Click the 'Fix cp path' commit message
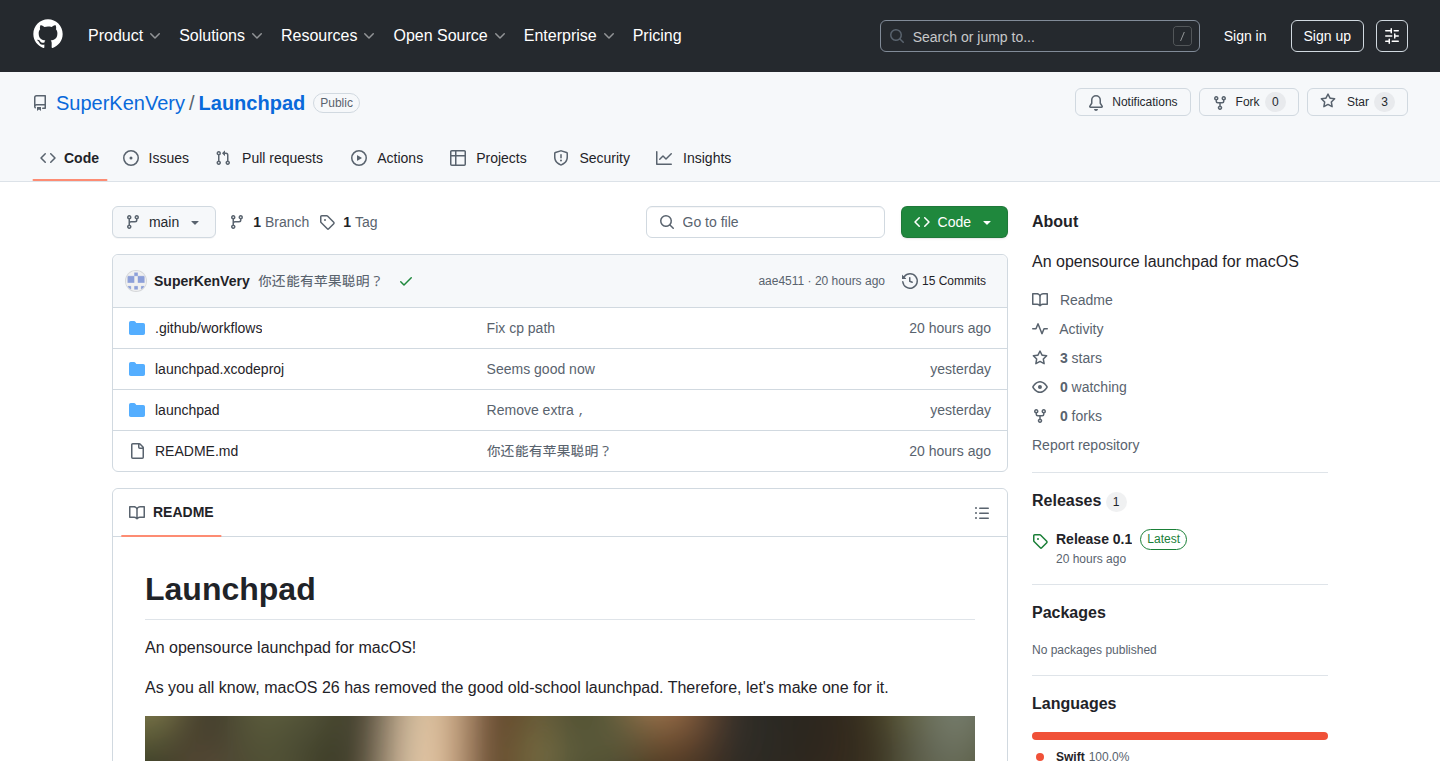 [x=521, y=328]
